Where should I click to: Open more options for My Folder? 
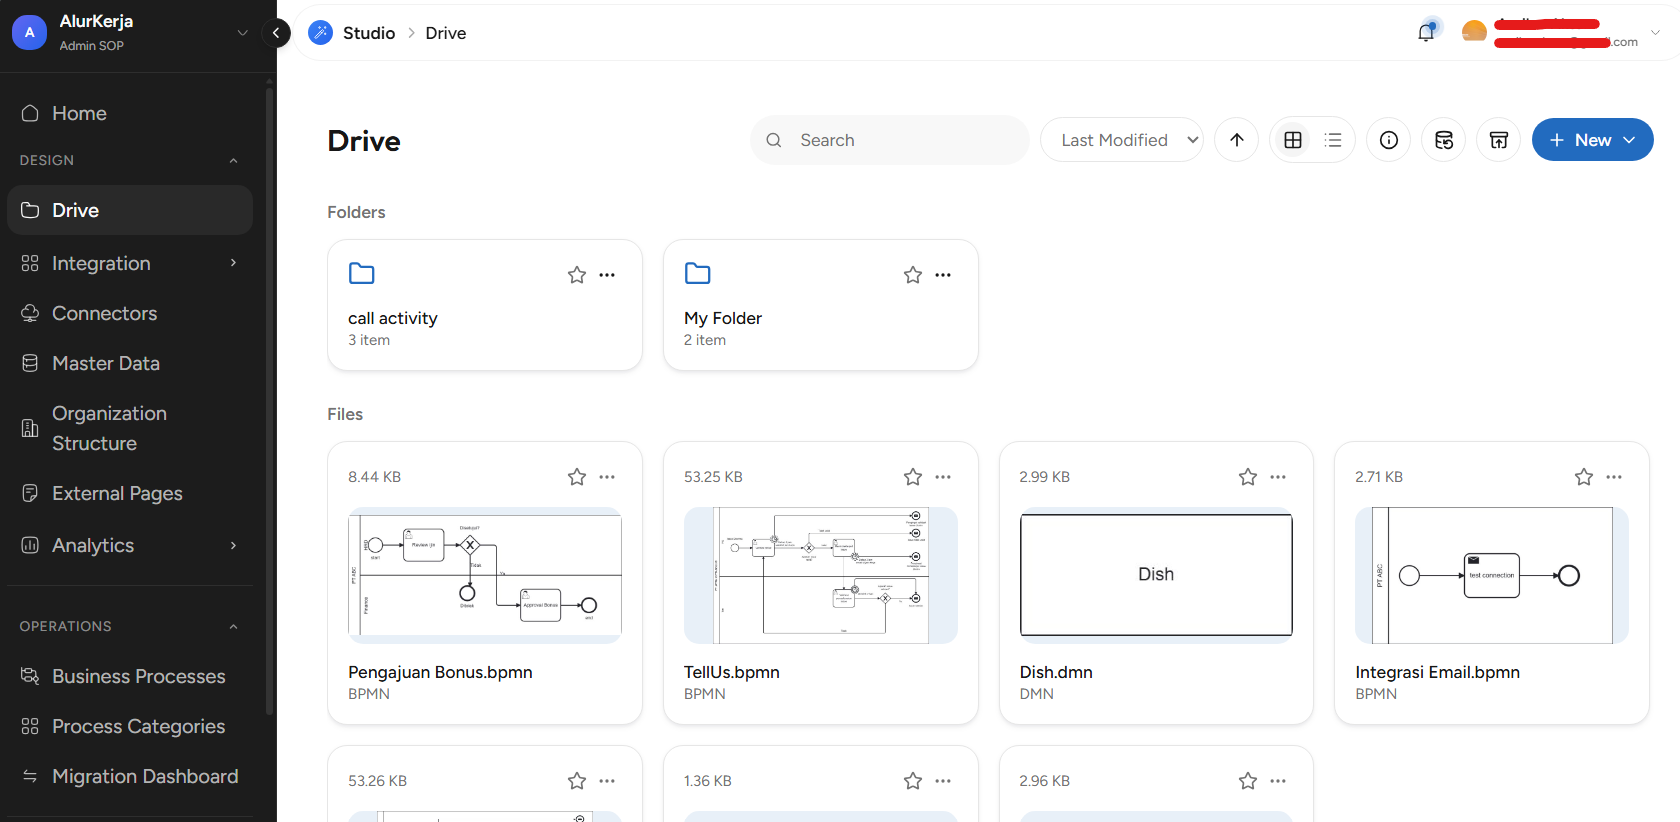[x=943, y=275]
